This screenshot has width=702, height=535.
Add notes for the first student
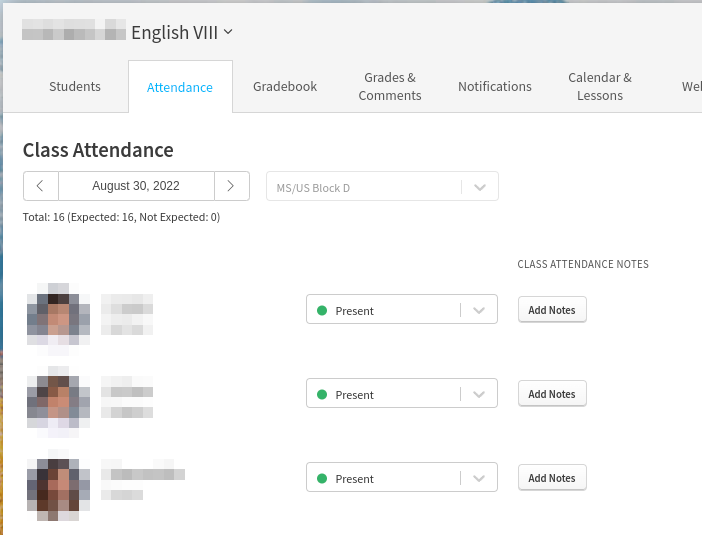tap(552, 310)
